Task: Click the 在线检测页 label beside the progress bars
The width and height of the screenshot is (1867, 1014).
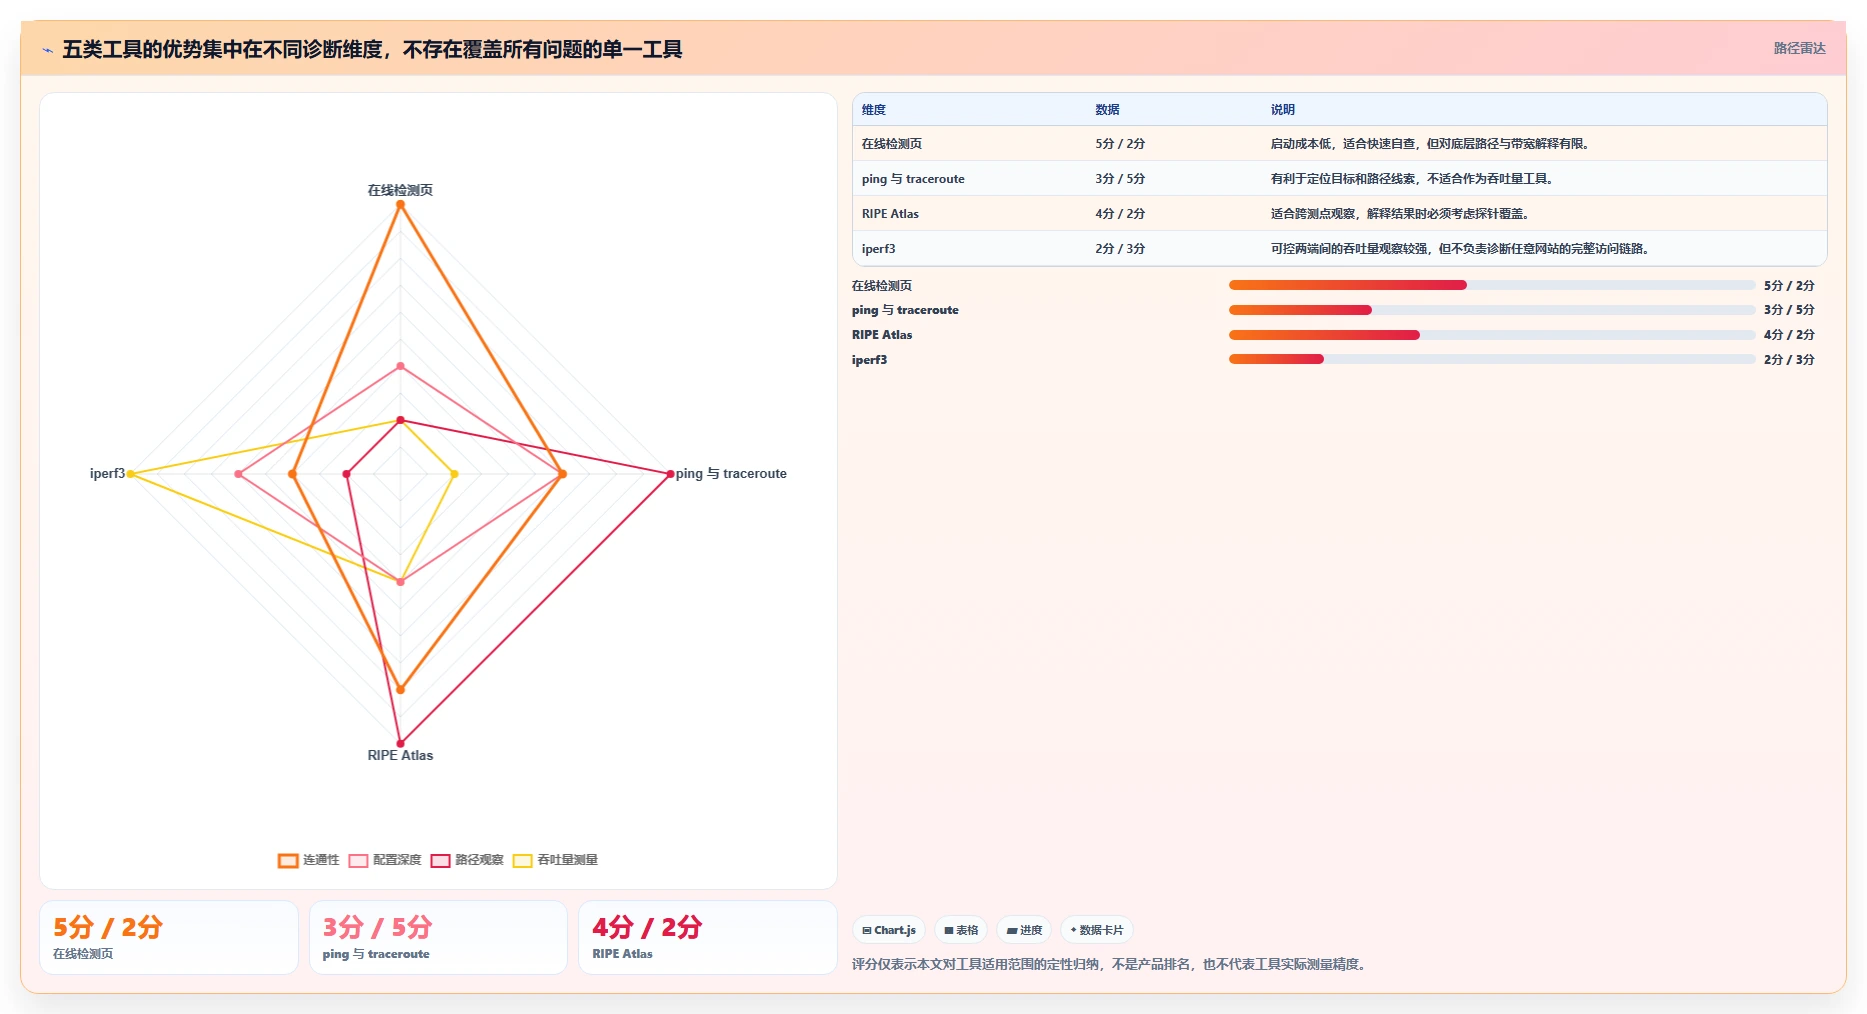Action: (x=882, y=286)
